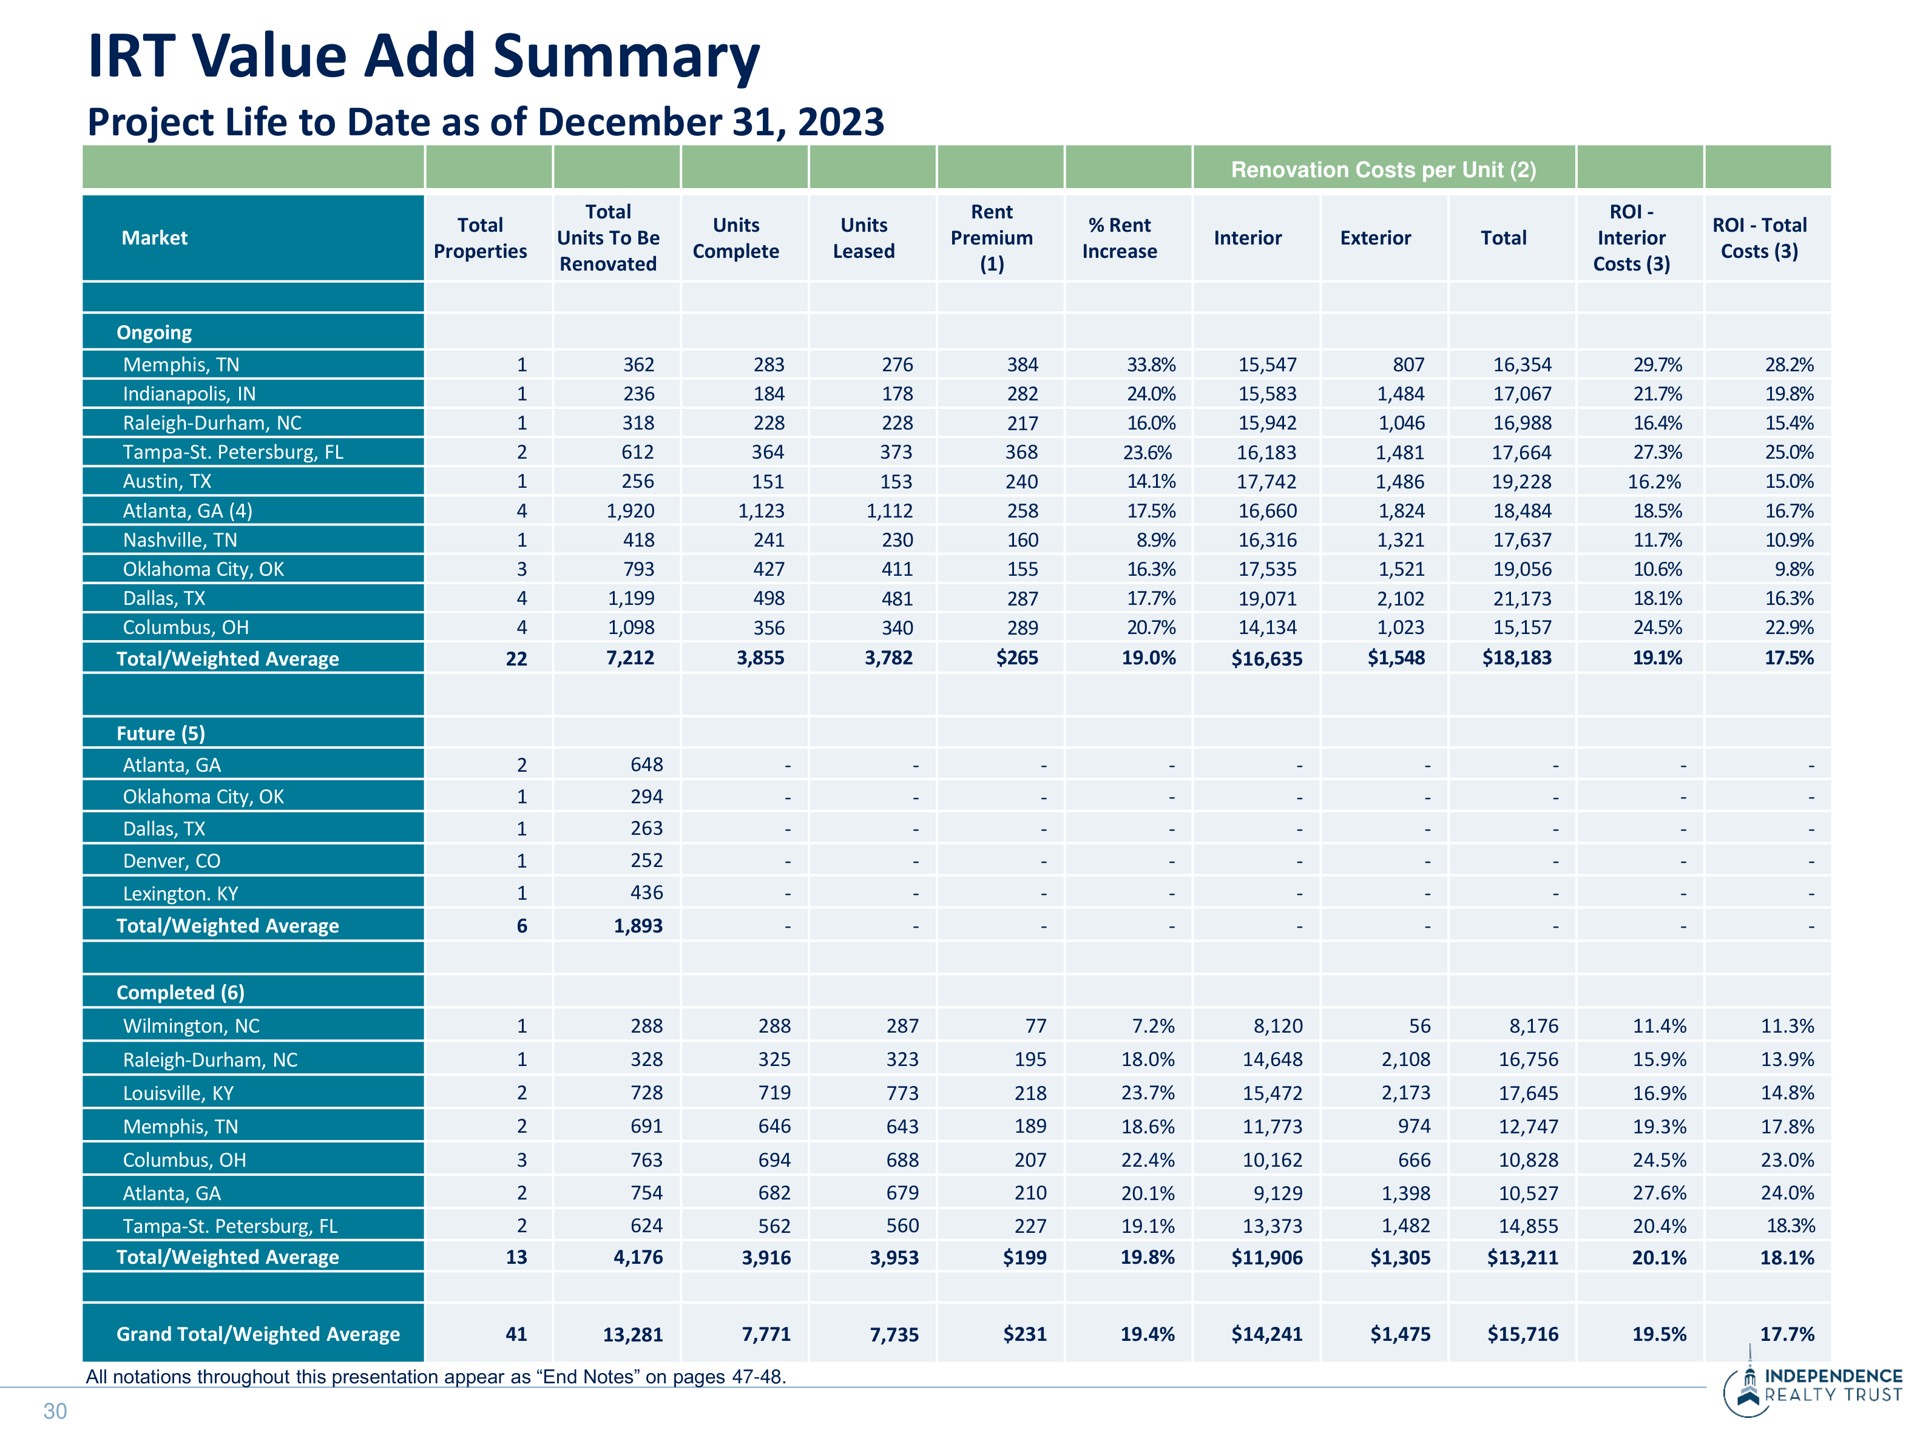The width and height of the screenshot is (1920, 1444).
Task: Select the 'Lexington. KY' row label
Action: (x=180, y=893)
